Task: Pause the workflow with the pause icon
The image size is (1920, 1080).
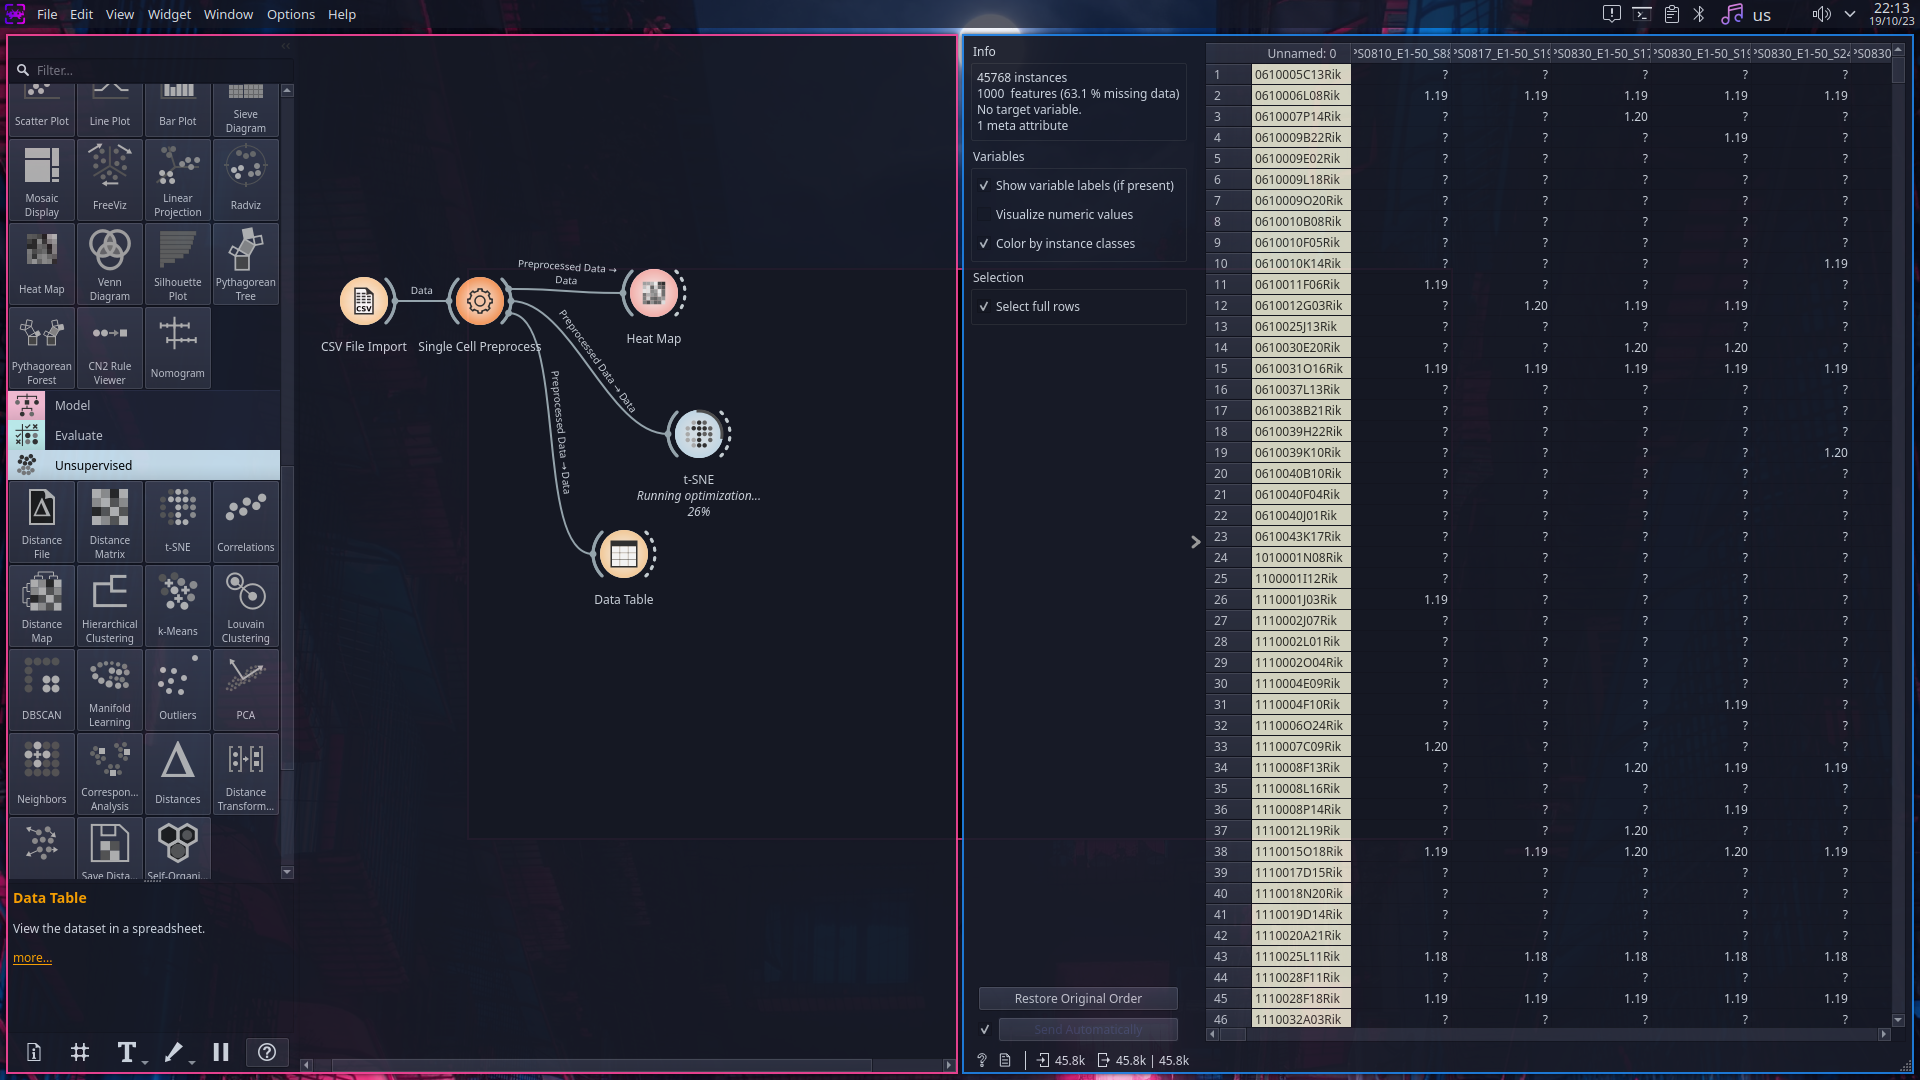Action: 221,1052
